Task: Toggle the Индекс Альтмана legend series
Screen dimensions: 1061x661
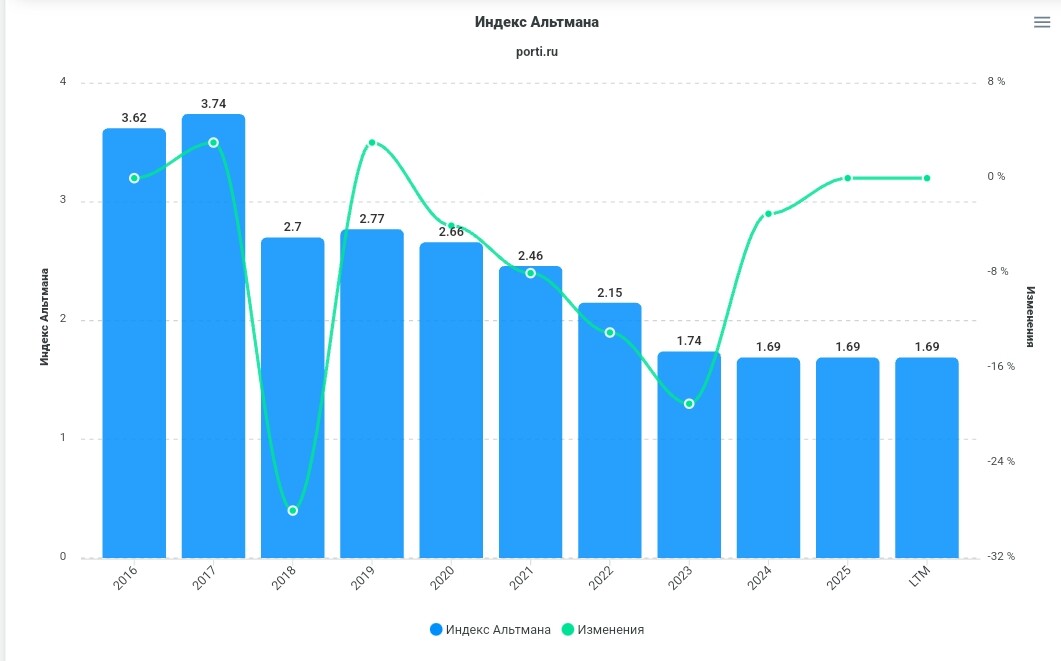Action: (497, 629)
